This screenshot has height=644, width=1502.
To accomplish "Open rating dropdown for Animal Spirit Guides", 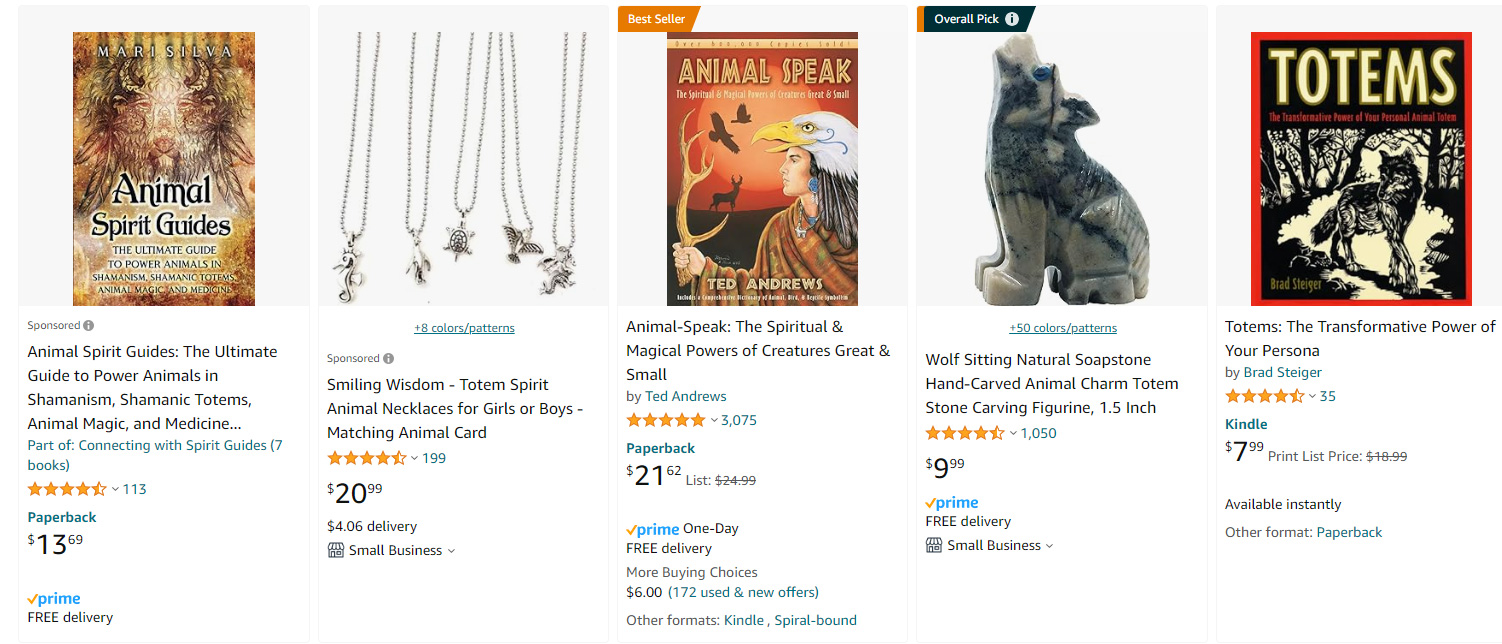I will (115, 490).
